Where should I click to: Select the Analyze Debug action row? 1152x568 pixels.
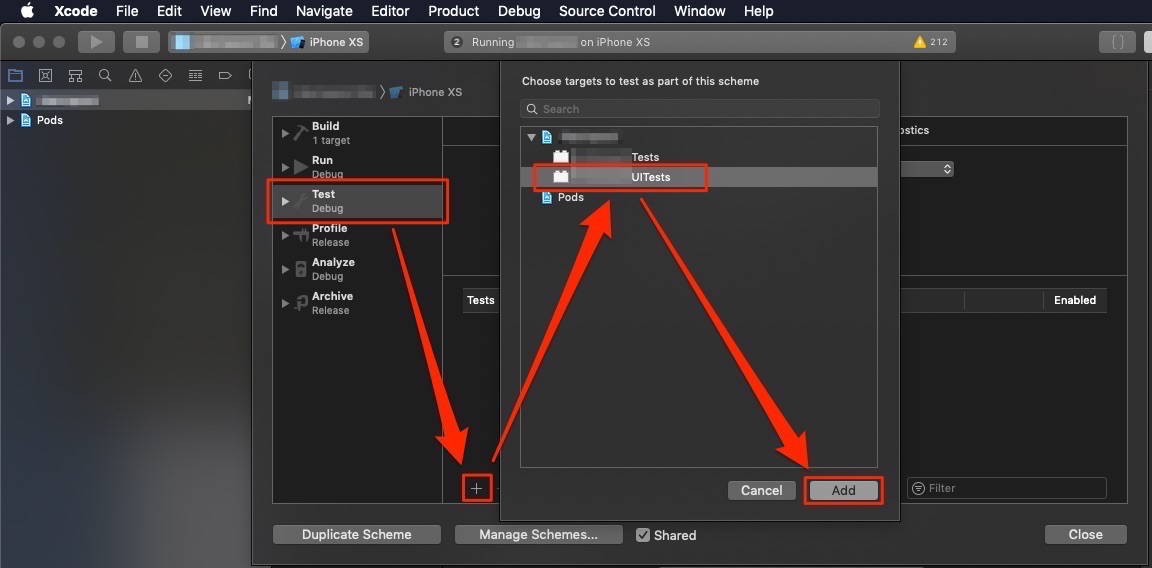pos(357,269)
